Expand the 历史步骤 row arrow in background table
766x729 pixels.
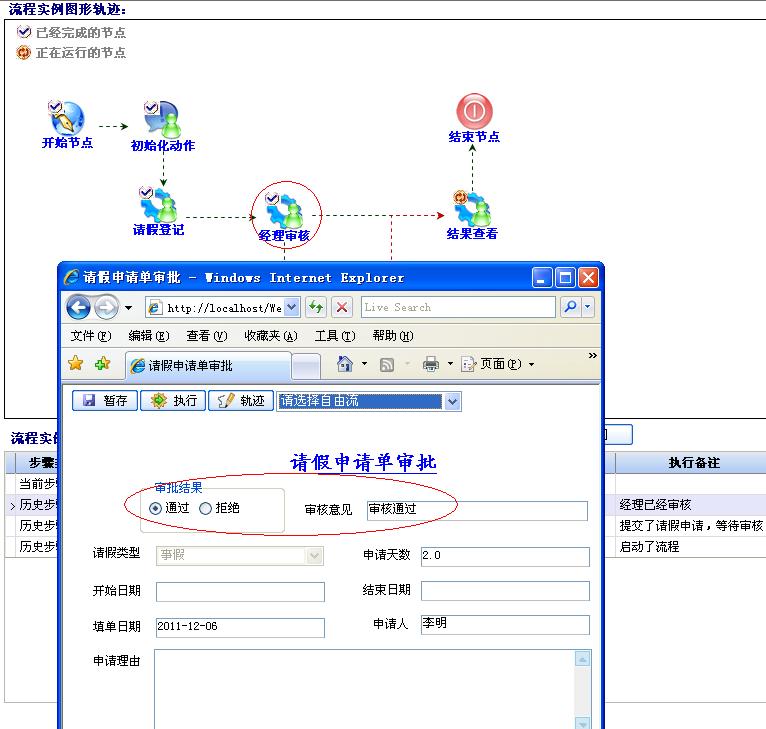click(x=13, y=506)
